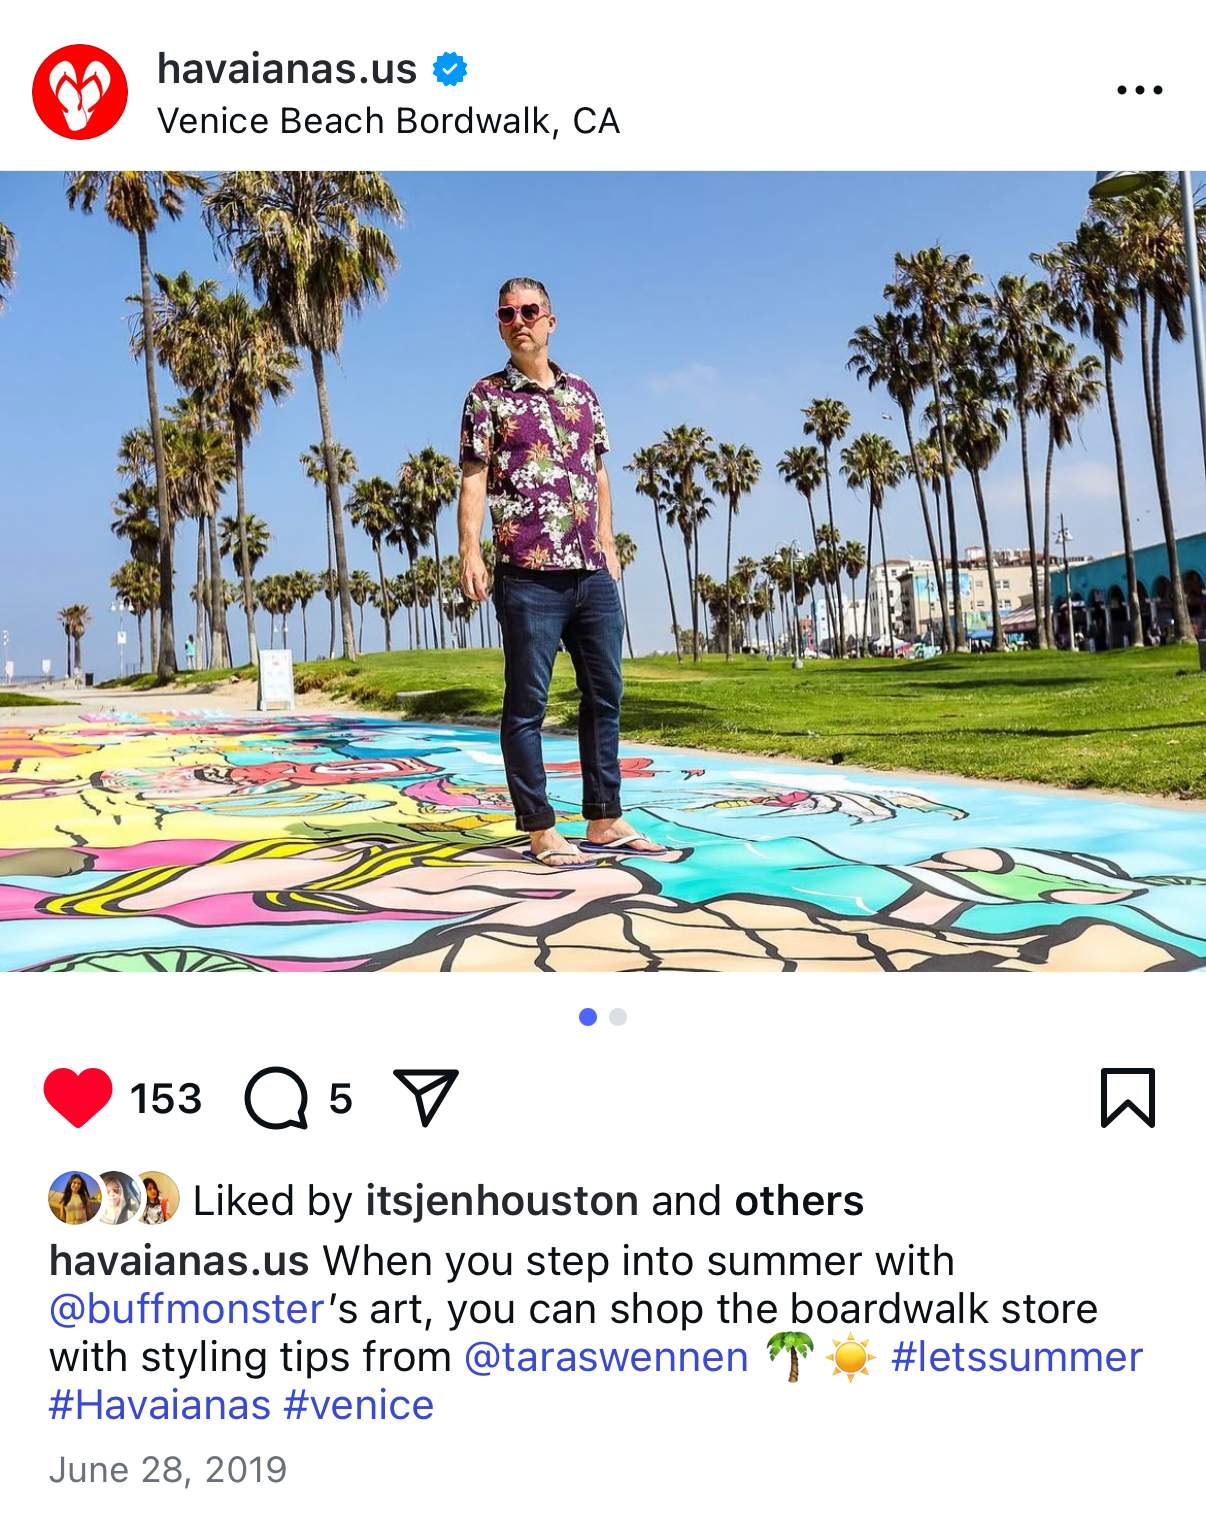Unlike the post with the red heart
Screen dimensions: 1206x1522
point(78,1098)
